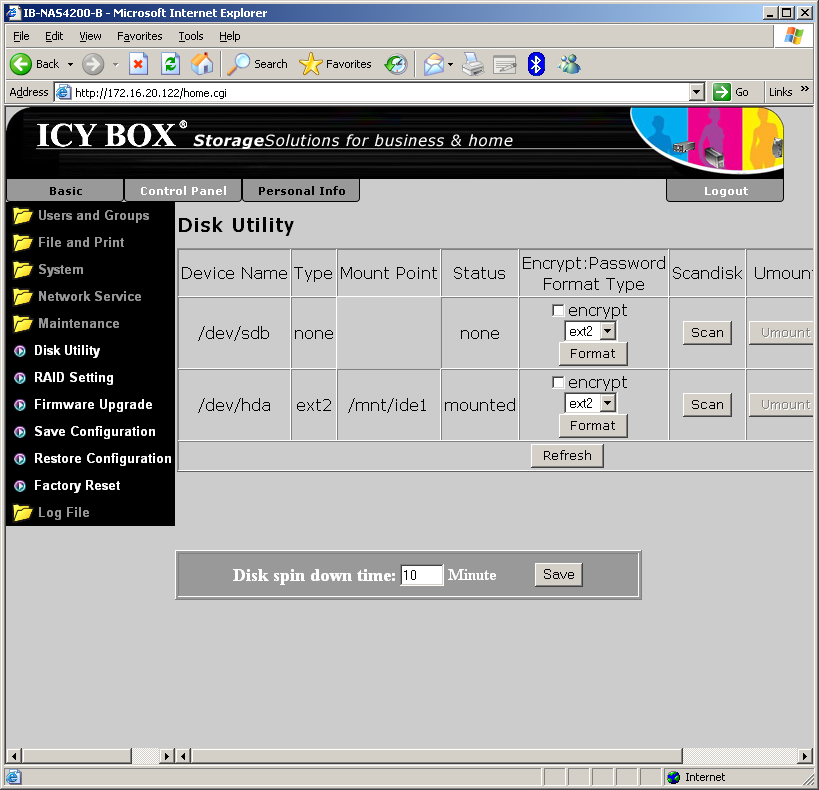Open Favorites with the star icon
Viewport: 819px width, 790px height.
[311, 64]
